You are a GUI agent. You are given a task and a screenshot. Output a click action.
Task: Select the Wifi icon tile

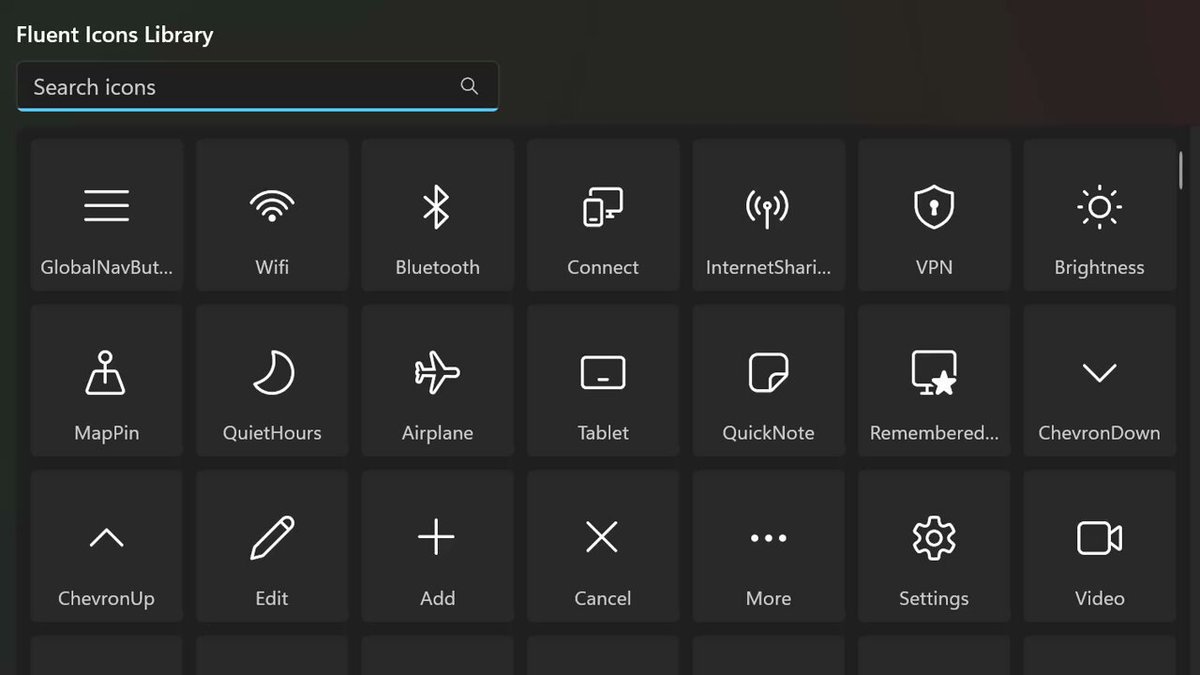(272, 215)
